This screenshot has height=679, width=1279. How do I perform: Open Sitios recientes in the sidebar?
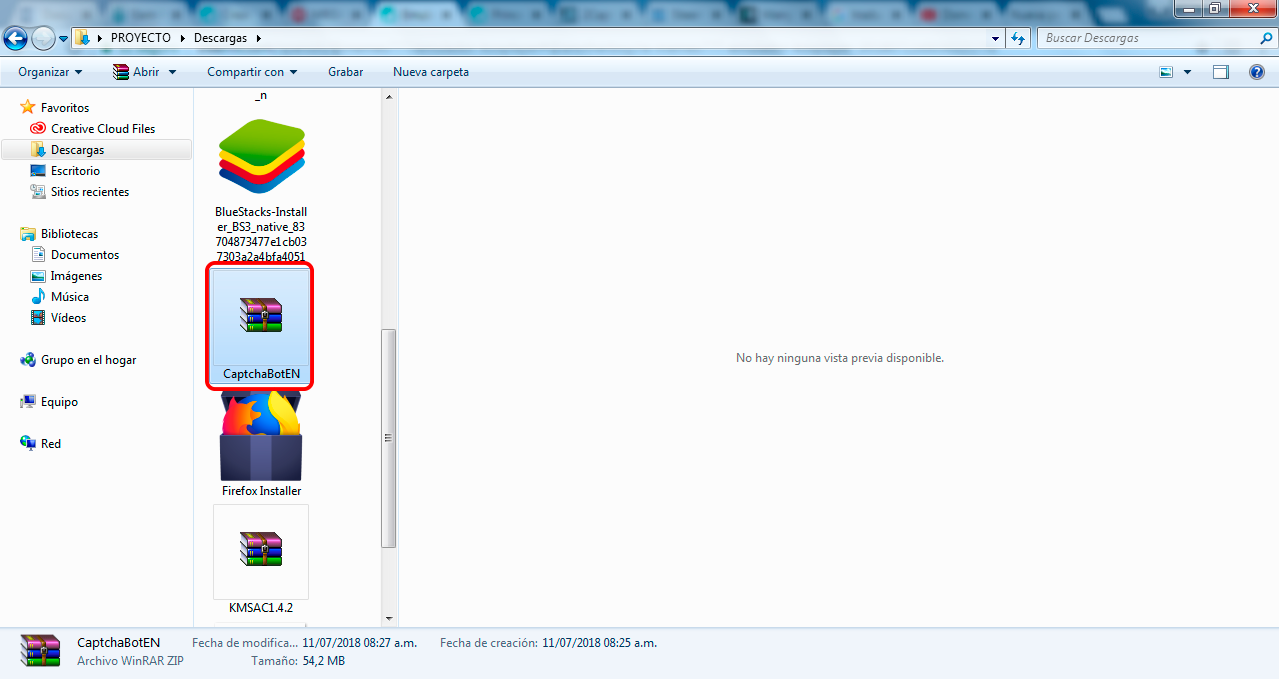coord(90,191)
